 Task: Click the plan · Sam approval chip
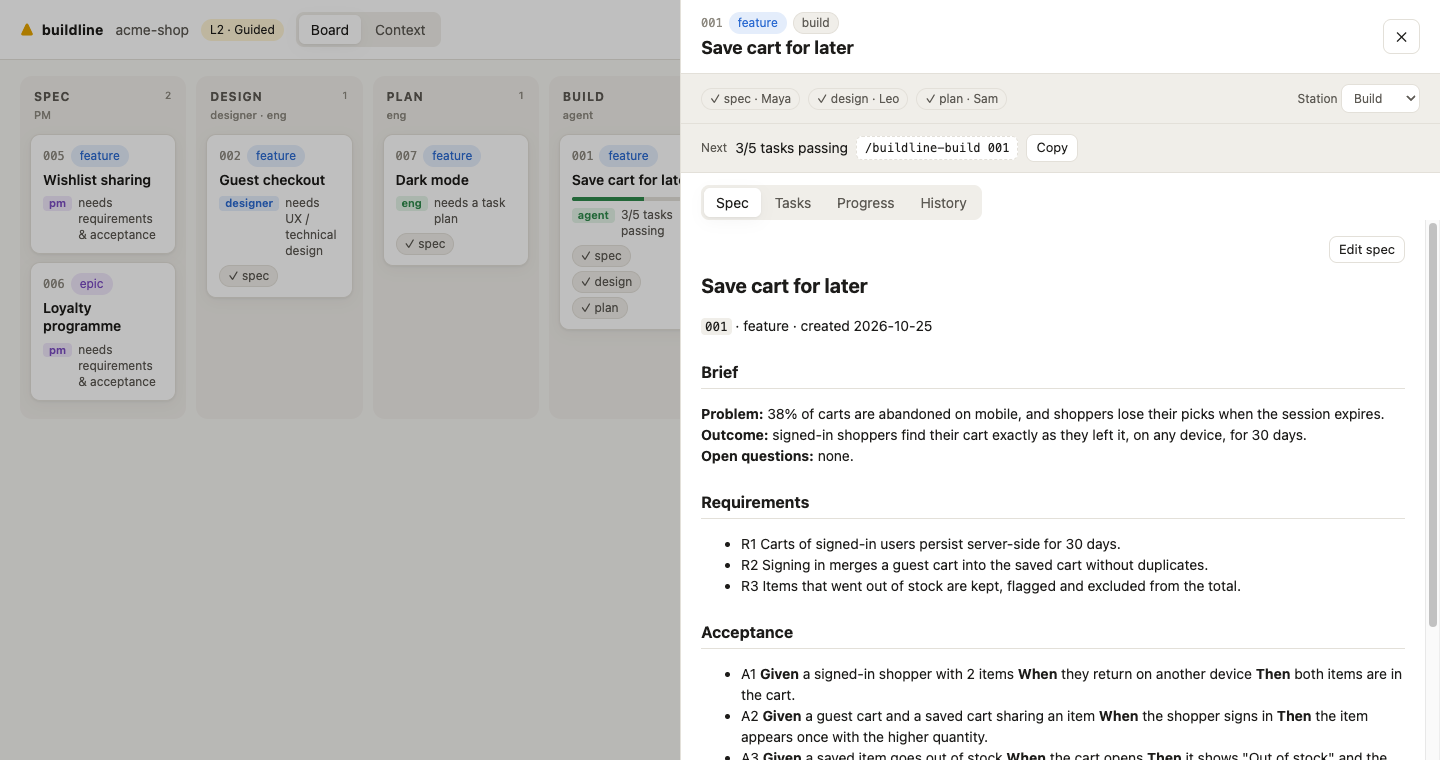click(x=961, y=99)
